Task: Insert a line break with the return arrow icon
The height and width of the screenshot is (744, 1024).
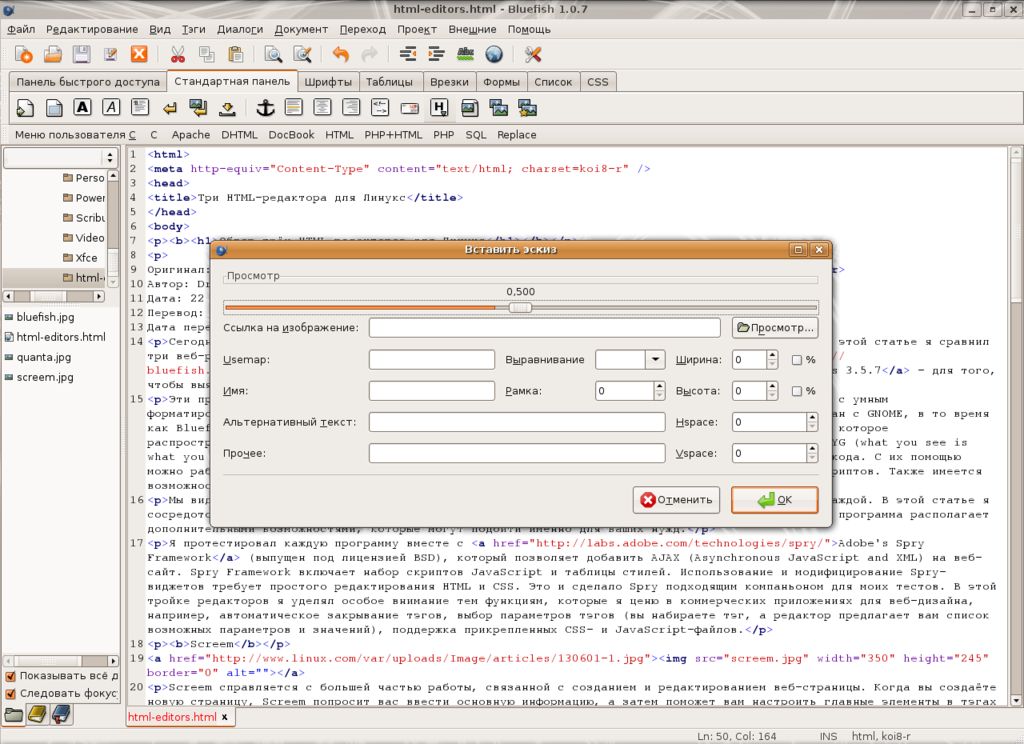Action: click(169, 108)
